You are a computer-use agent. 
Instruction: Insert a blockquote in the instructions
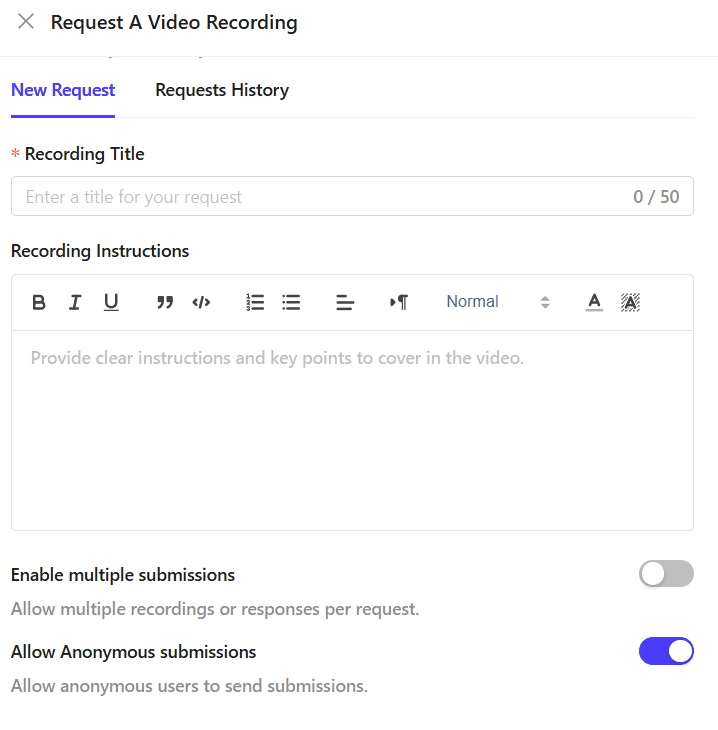[165, 303]
